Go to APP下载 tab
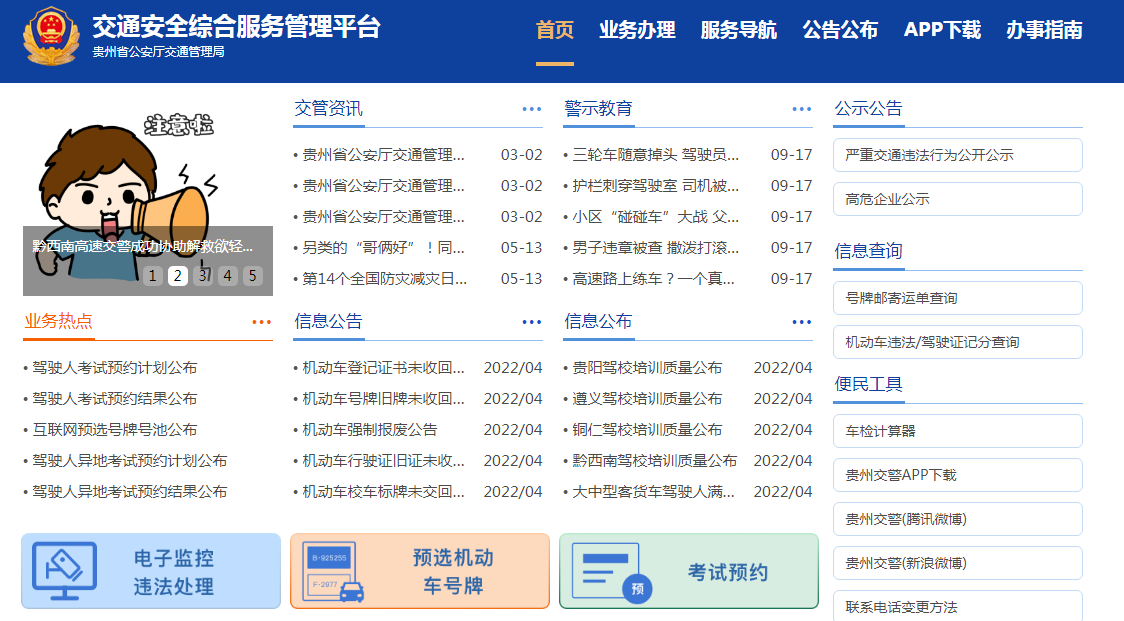Viewport: 1124px width, 621px height. click(x=942, y=30)
